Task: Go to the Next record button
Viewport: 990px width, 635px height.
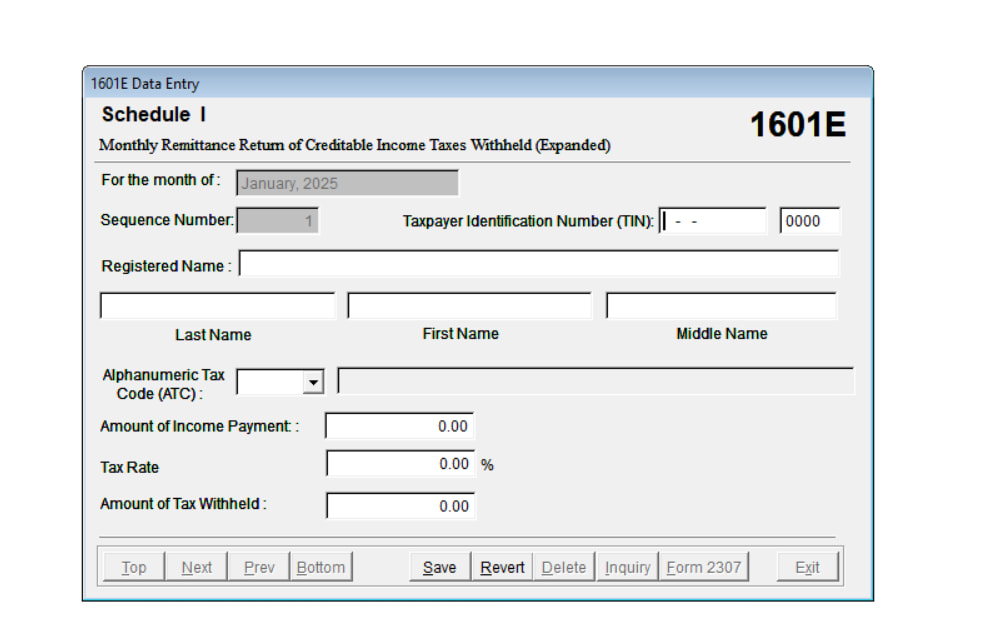Action: pos(196,567)
